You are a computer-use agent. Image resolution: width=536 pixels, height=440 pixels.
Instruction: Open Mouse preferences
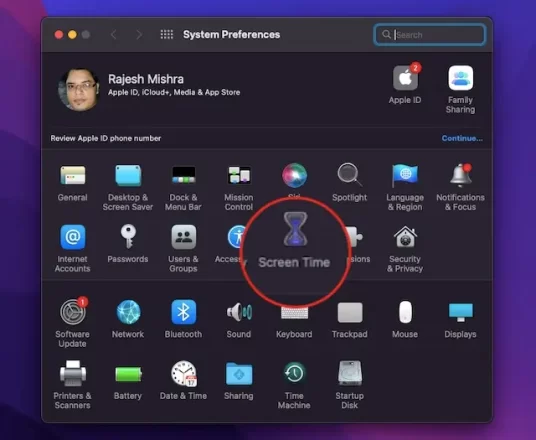point(405,312)
